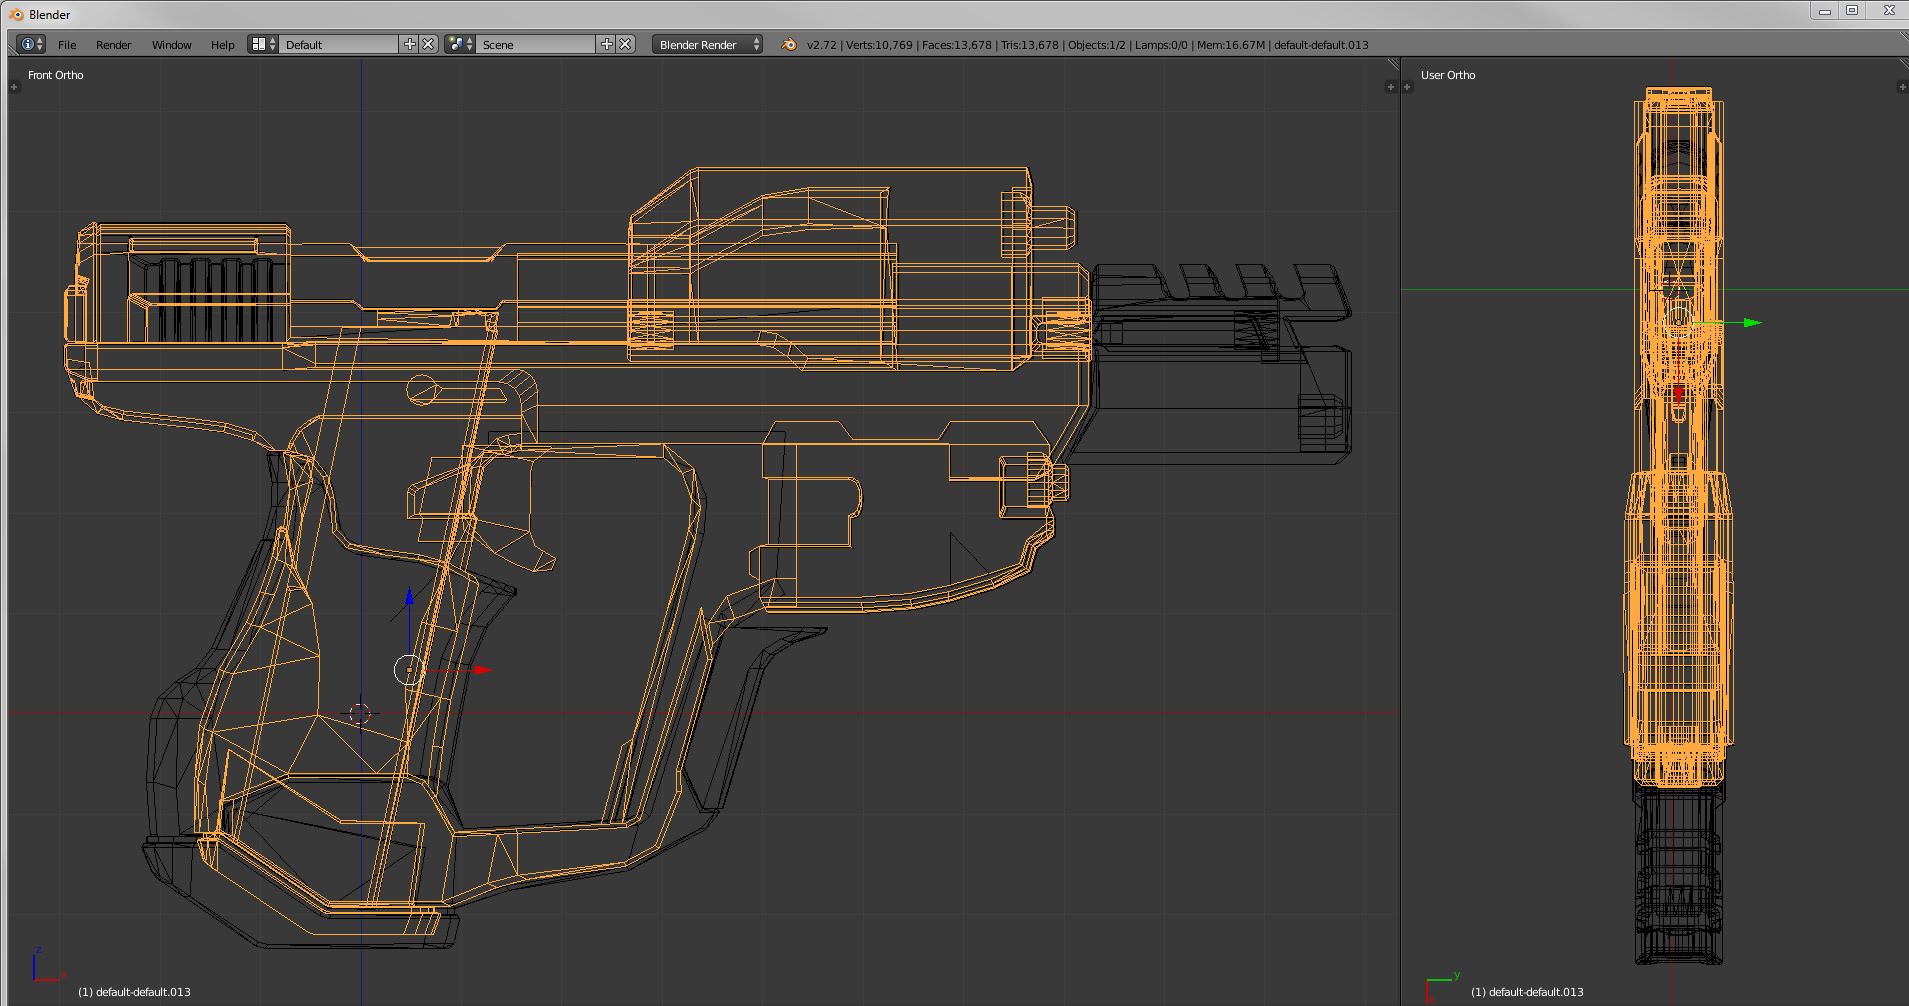The image size is (1909, 1006).
Task: Open the Info editor type selector
Action: coord(31,44)
